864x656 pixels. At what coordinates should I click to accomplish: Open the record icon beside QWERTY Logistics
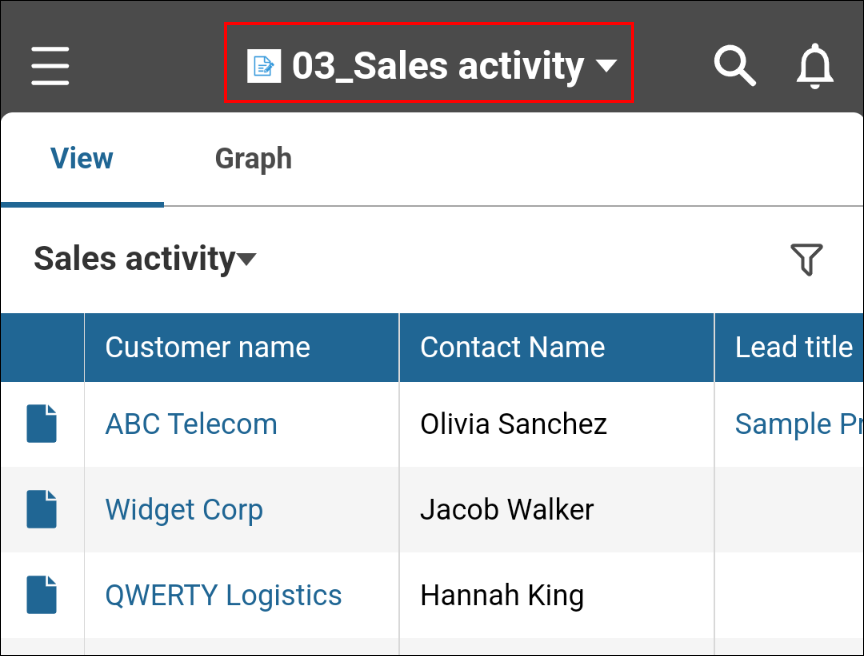pyautogui.click(x=41, y=594)
